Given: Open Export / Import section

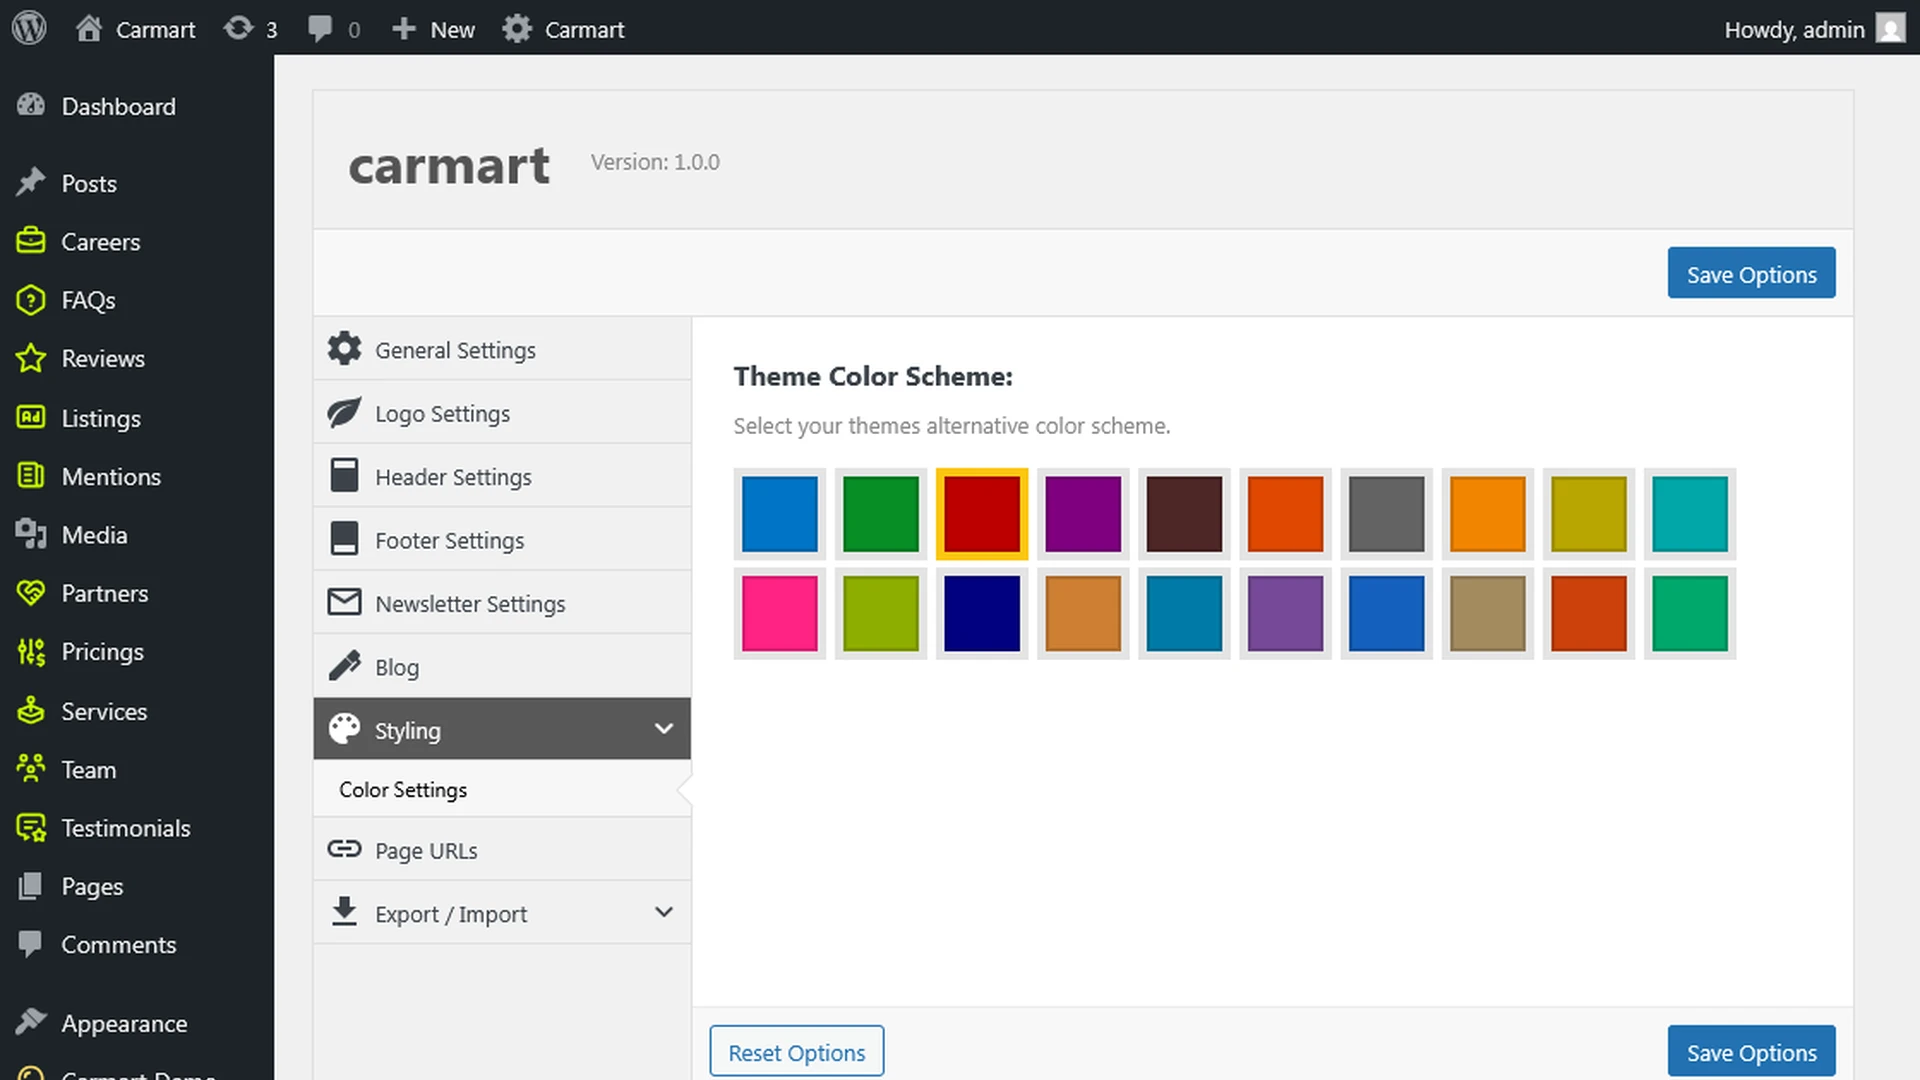Looking at the screenshot, I should coord(502,913).
